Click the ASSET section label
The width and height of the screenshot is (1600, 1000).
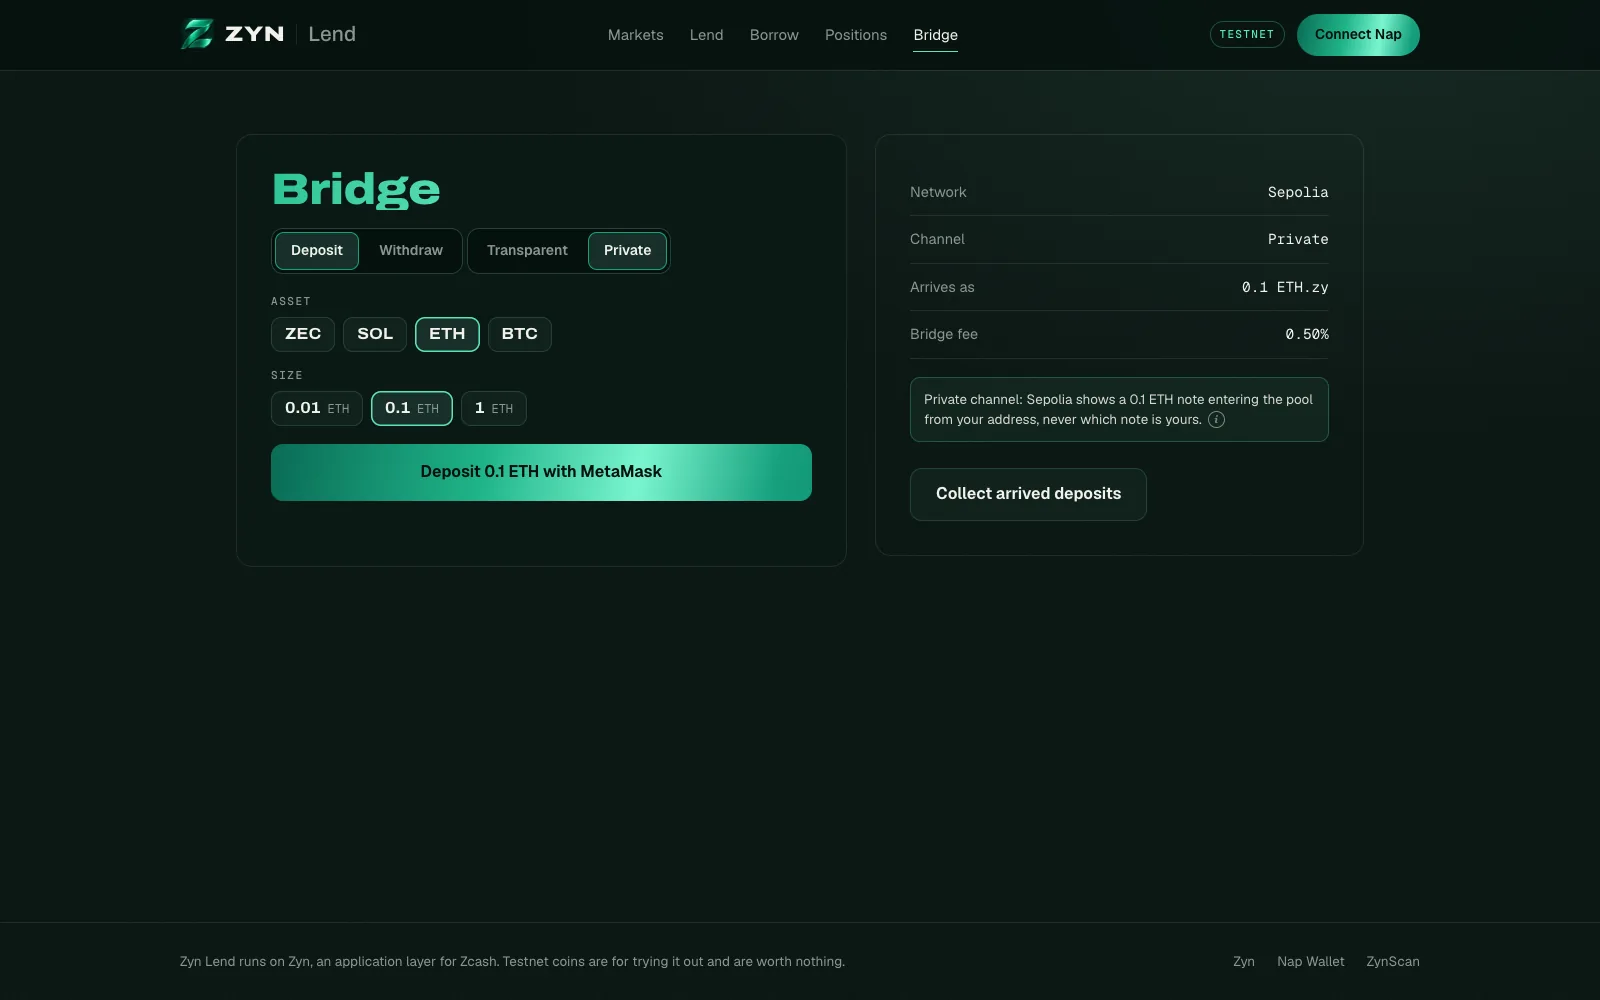291,301
